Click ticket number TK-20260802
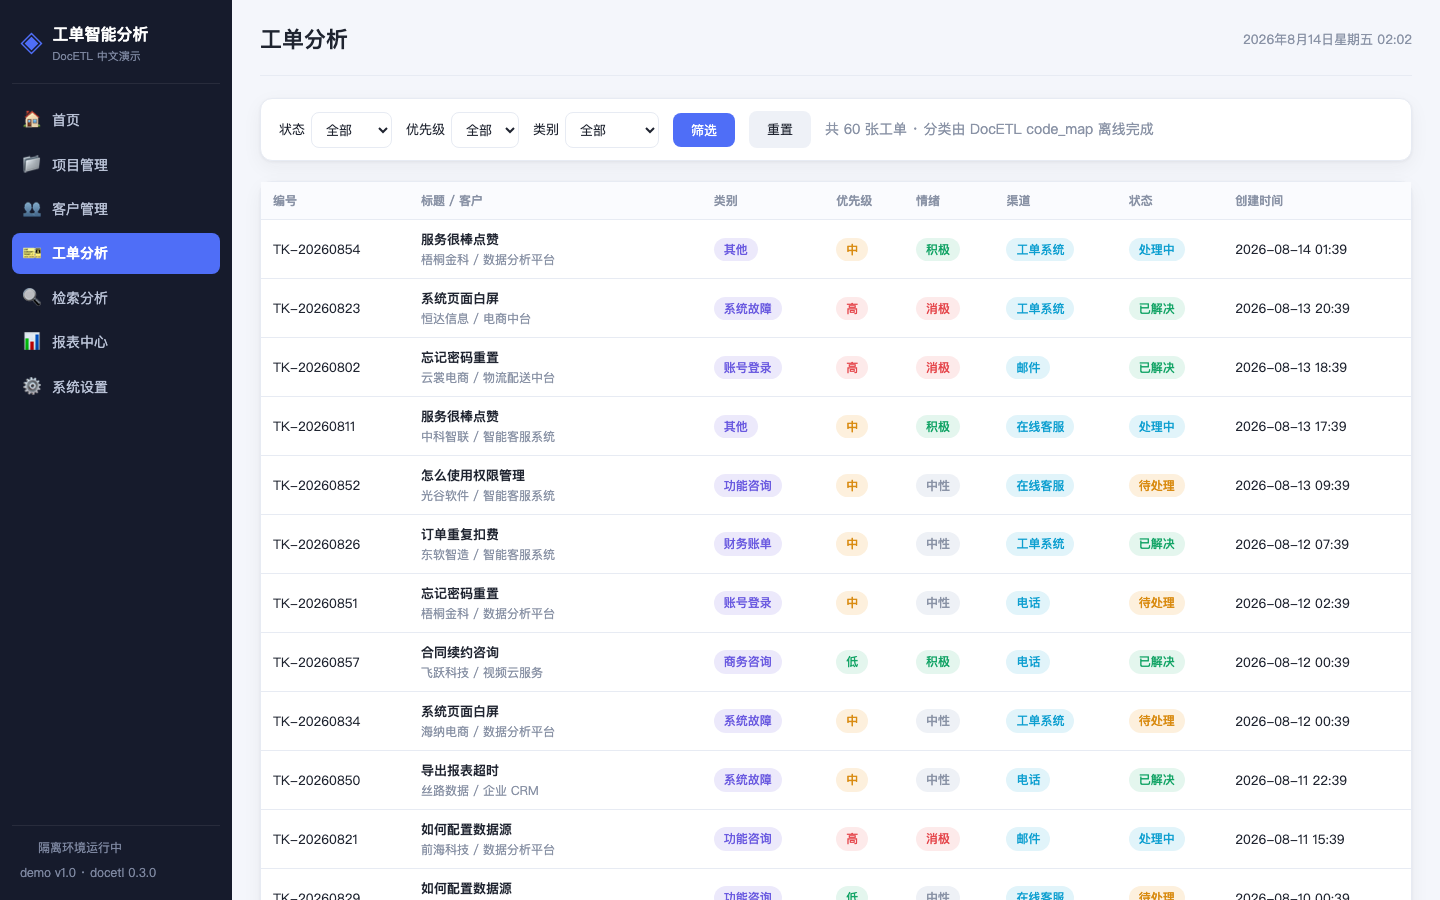Viewport: 1440px width, 900px height. [317, 367]
